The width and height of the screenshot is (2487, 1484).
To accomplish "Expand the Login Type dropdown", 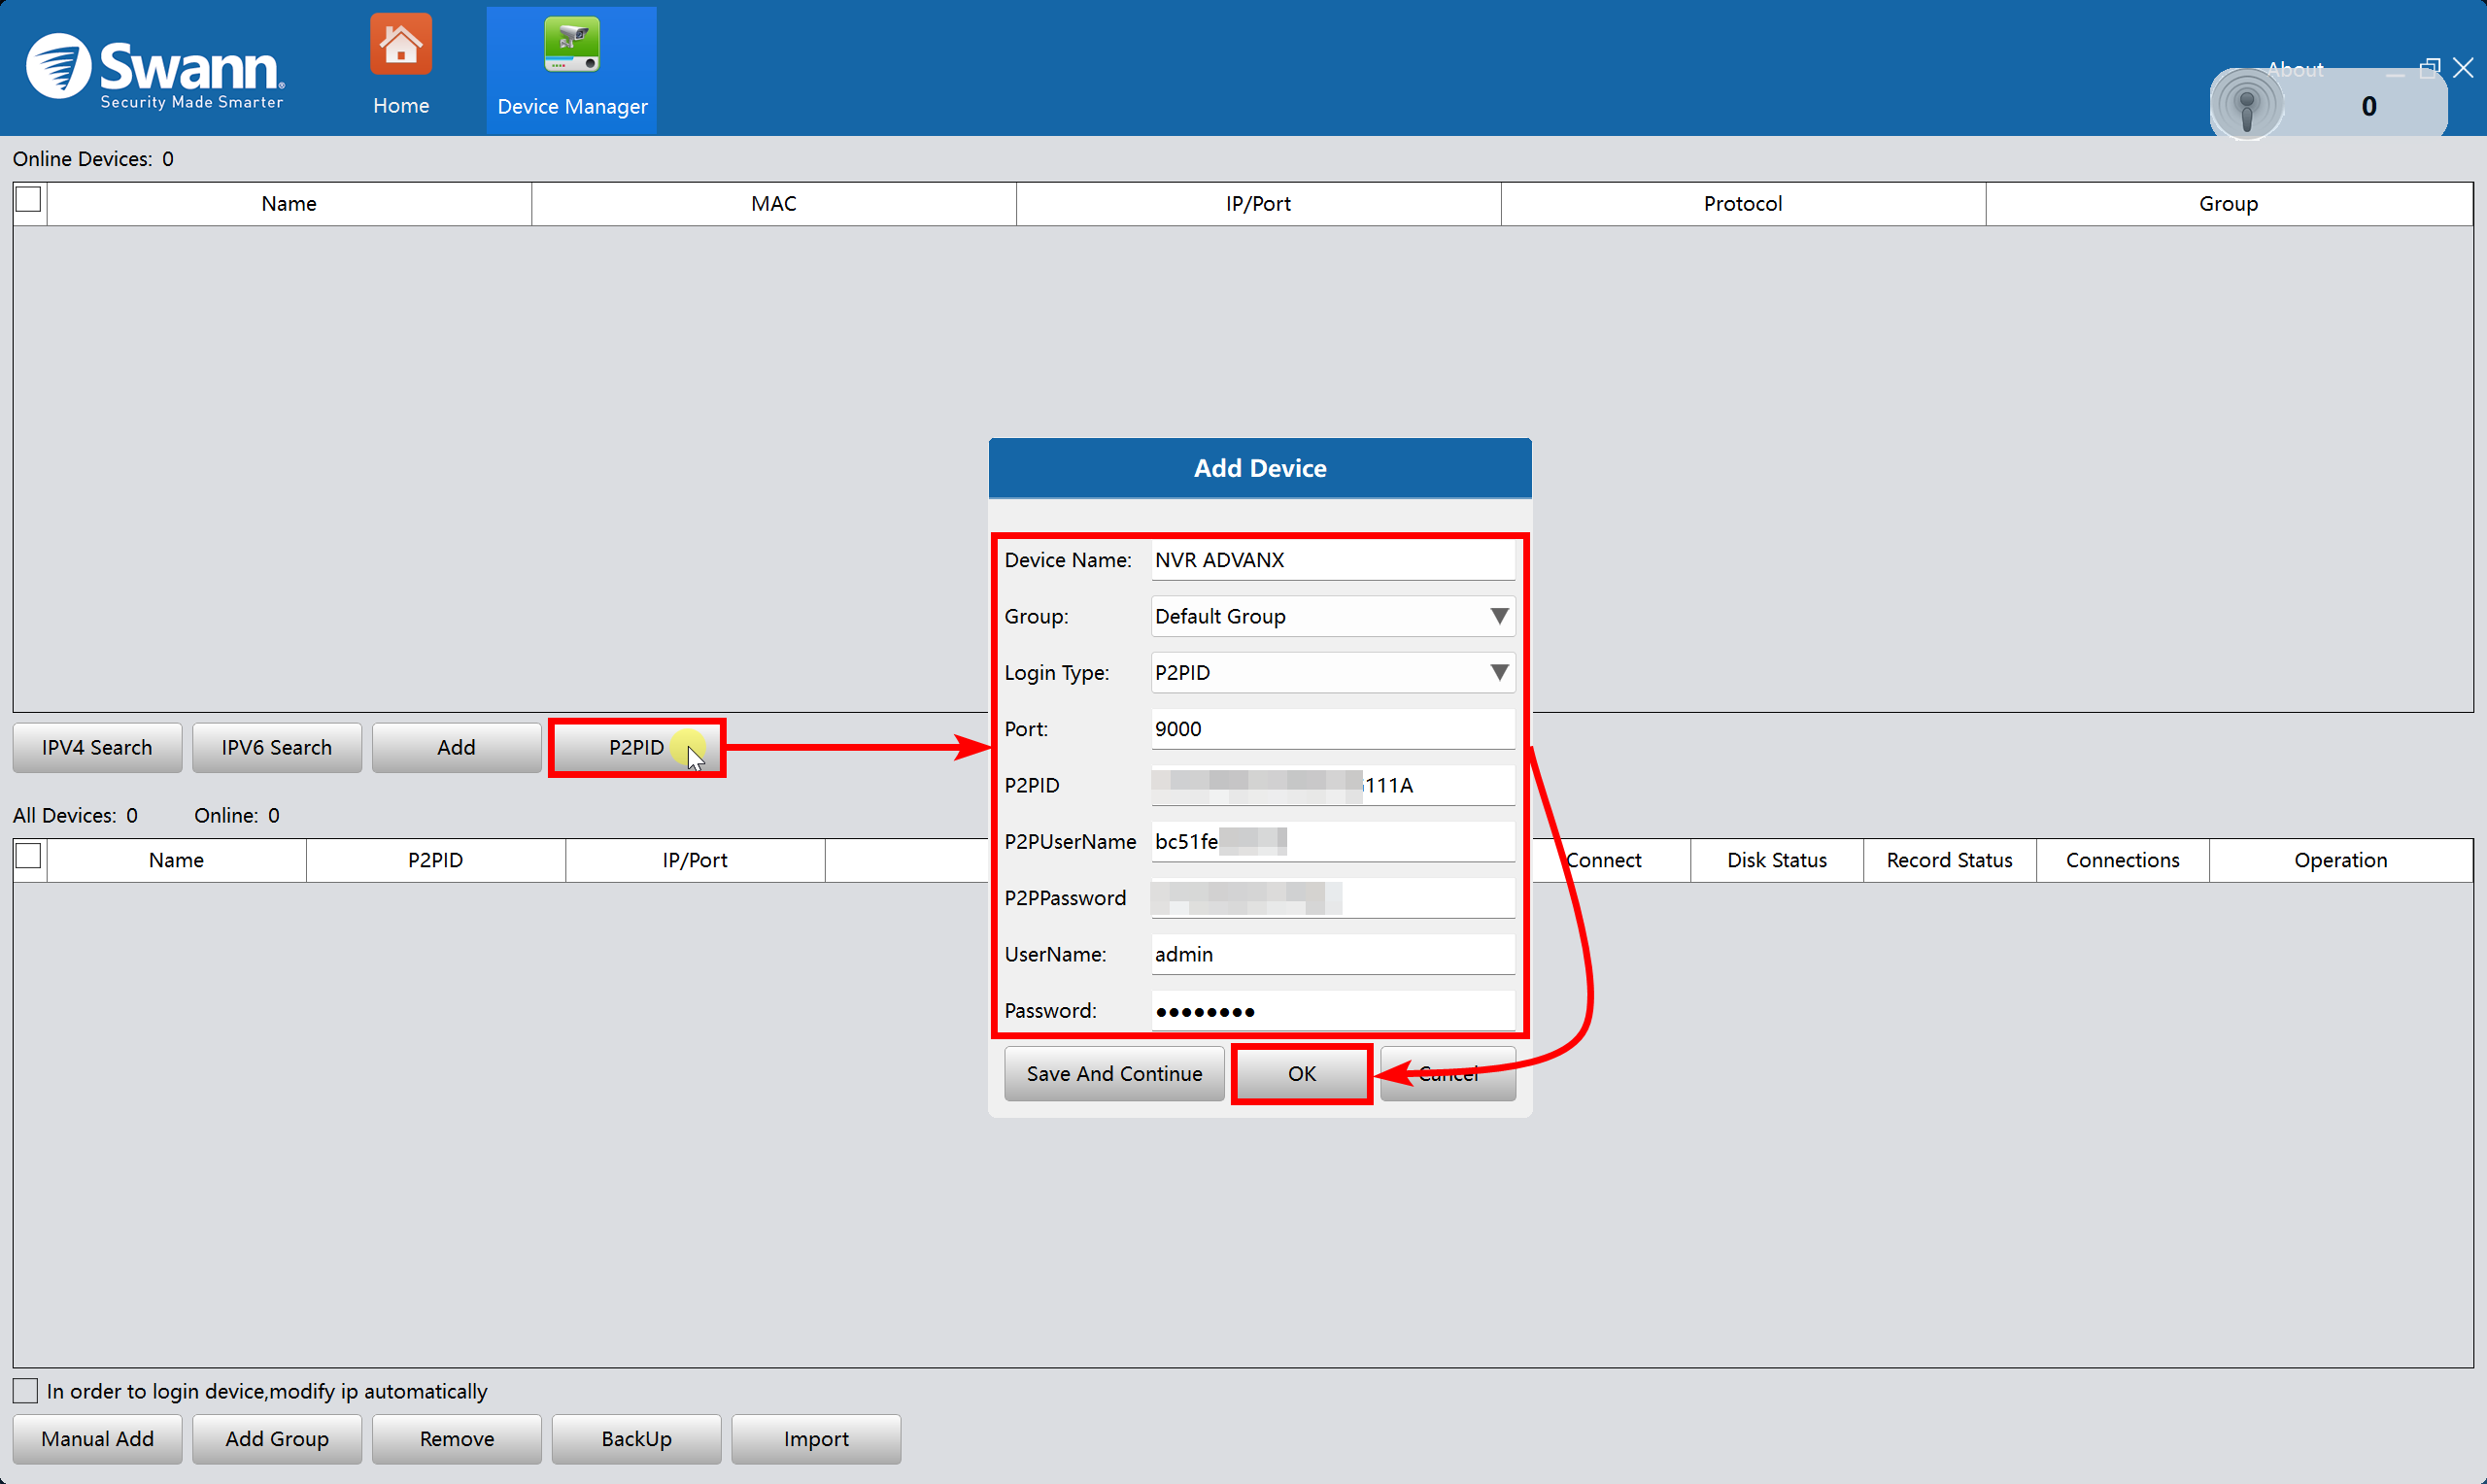I will click(1498, 672).
